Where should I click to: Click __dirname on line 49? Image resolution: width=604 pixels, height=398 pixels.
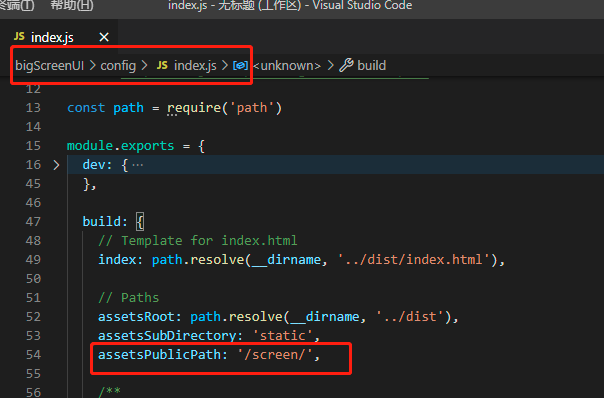coord(286,260)
